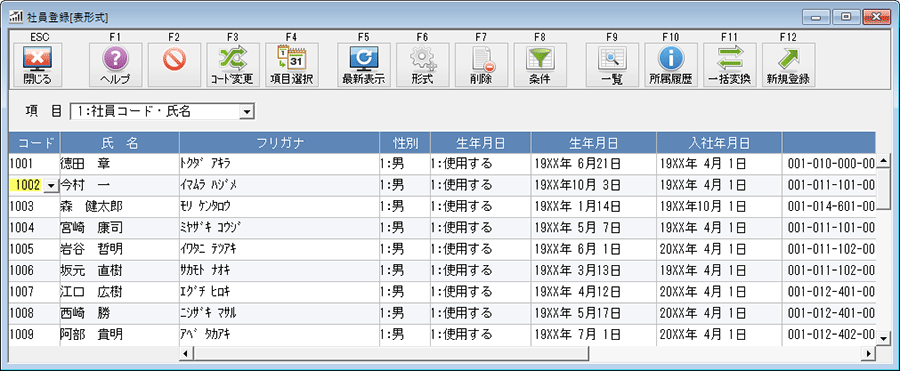Select the name cell 今村 一
900x371 pixels.
pyautogui.click(x=119, y=185)
